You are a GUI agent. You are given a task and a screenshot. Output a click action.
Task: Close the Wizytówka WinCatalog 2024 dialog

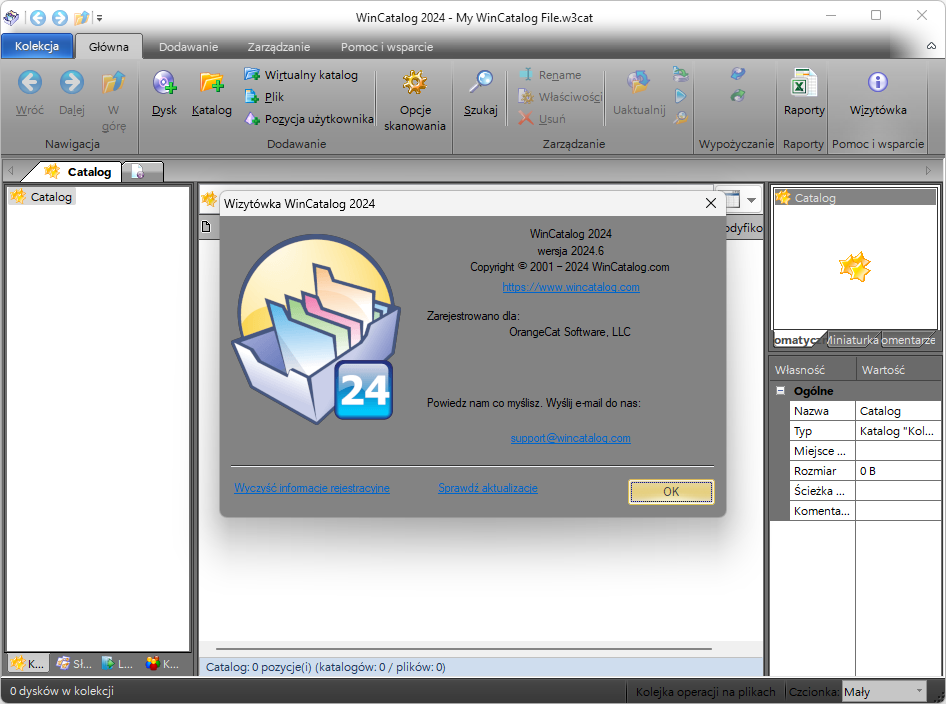pos(711,203)
